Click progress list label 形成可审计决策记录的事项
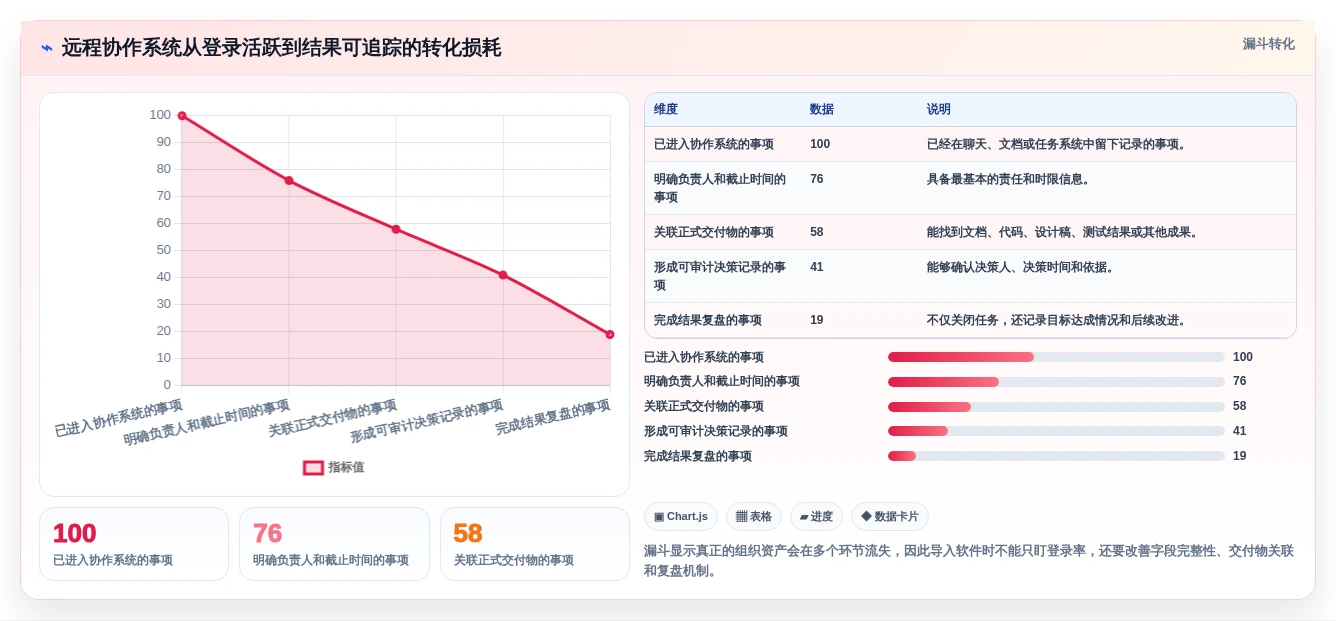Screen dimensions: 1336x621 click(716, 431)
